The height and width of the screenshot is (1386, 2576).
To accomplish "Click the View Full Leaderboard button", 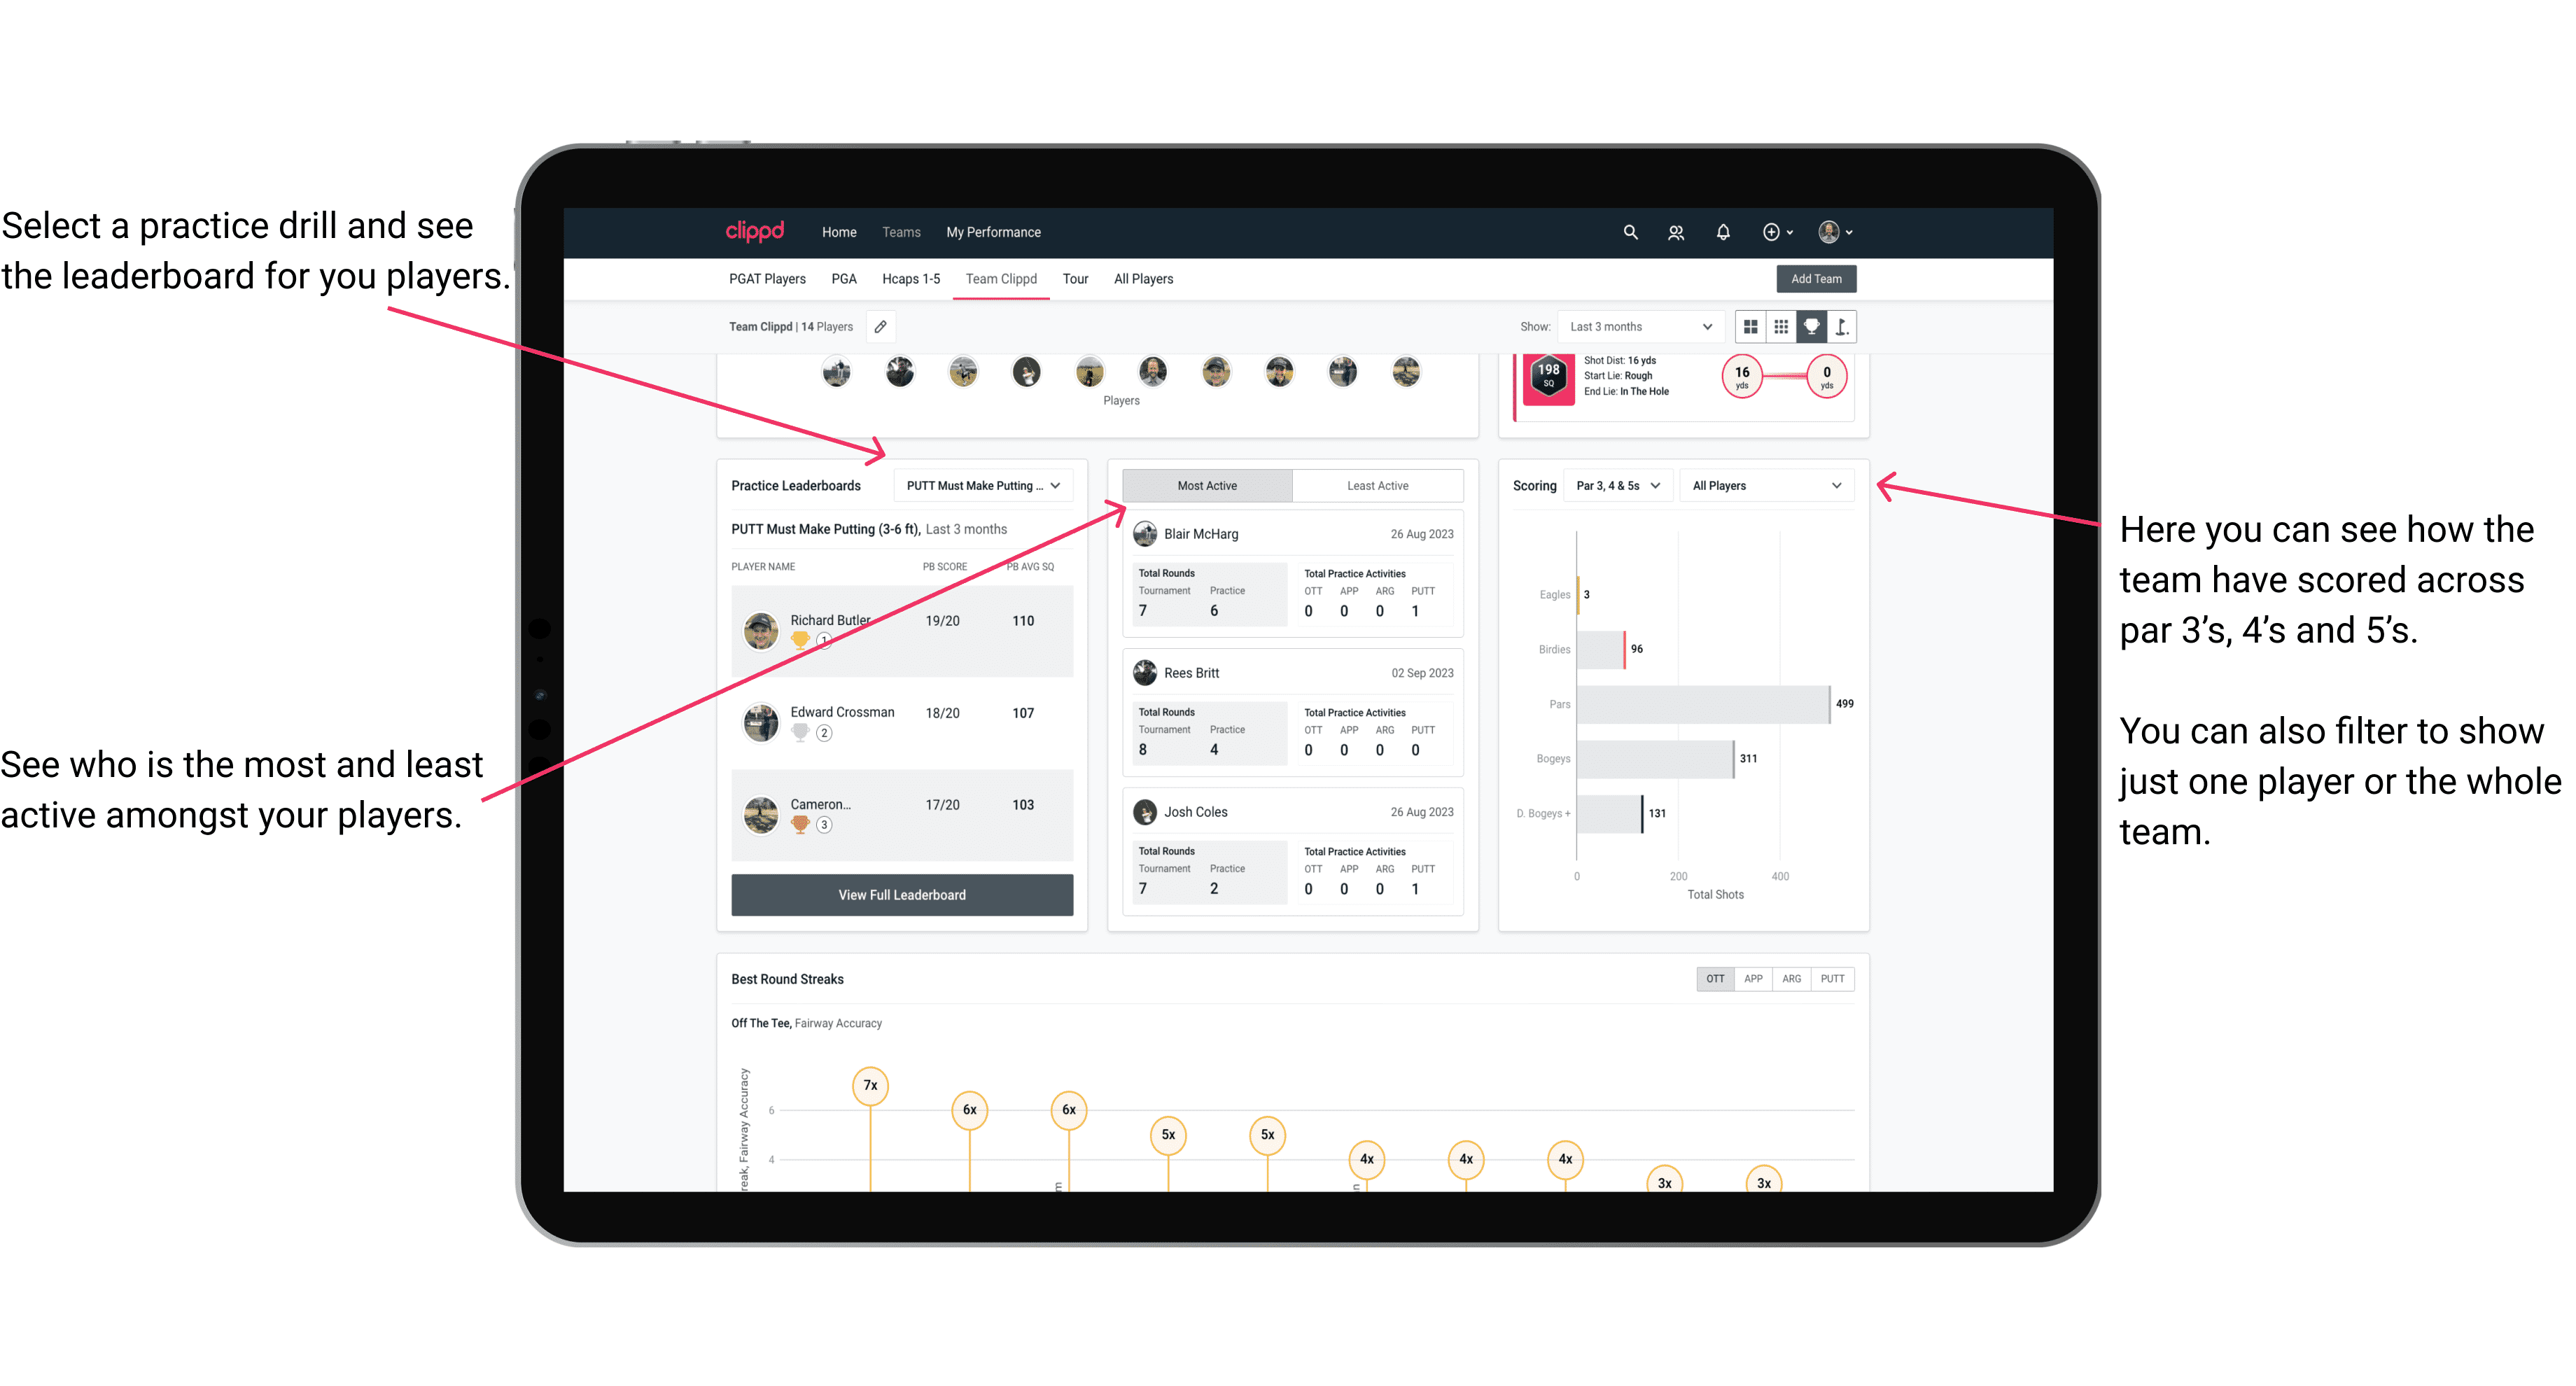I will click(x=901, y=895).
